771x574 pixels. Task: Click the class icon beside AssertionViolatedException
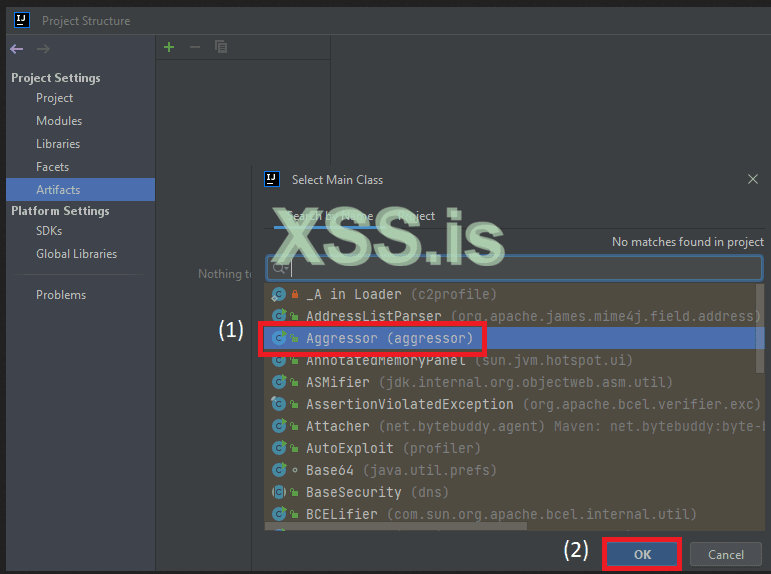(278, 404)
